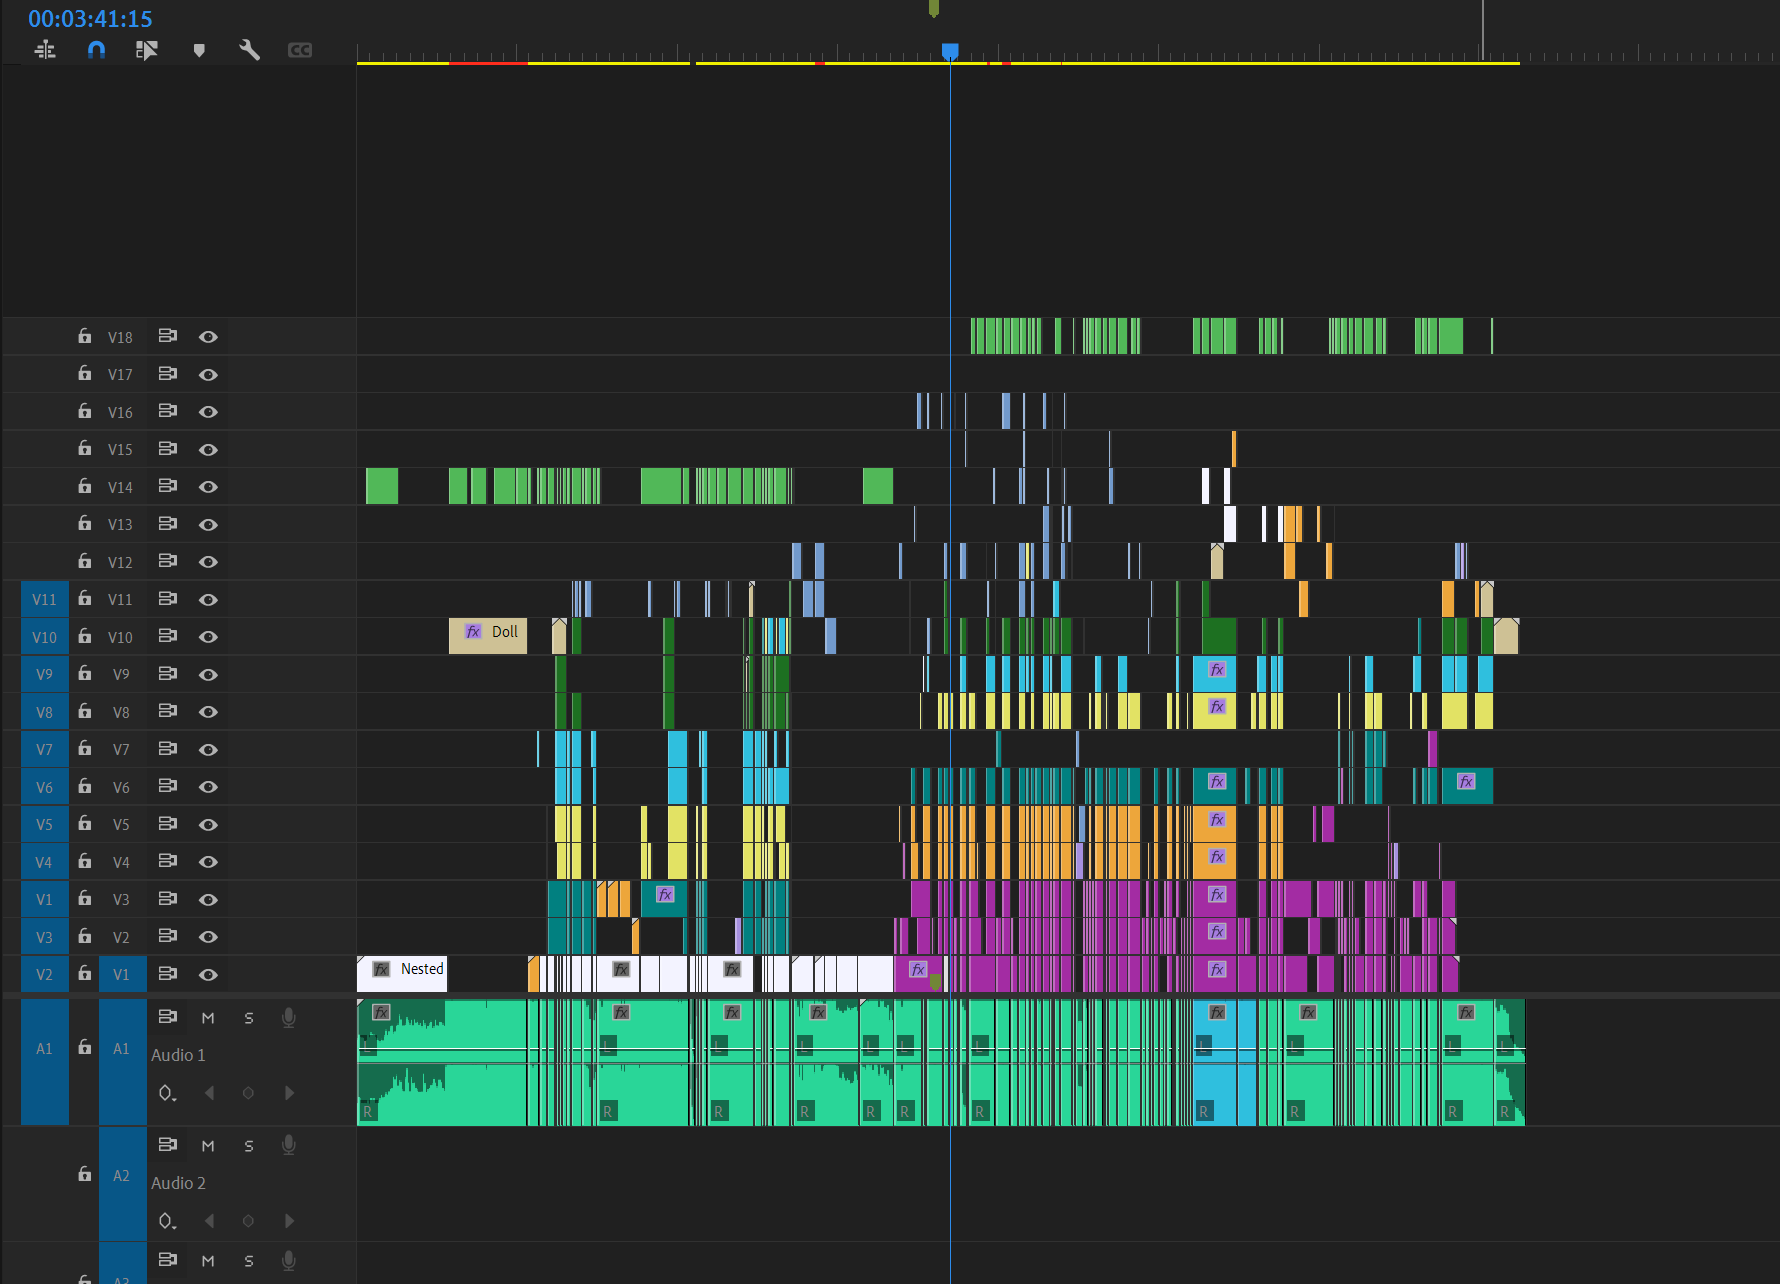The width and height of the screenshot is (1780, 1284).
Task: Go to previous keyframe on Audio 2
Action: pos(209,1221)
